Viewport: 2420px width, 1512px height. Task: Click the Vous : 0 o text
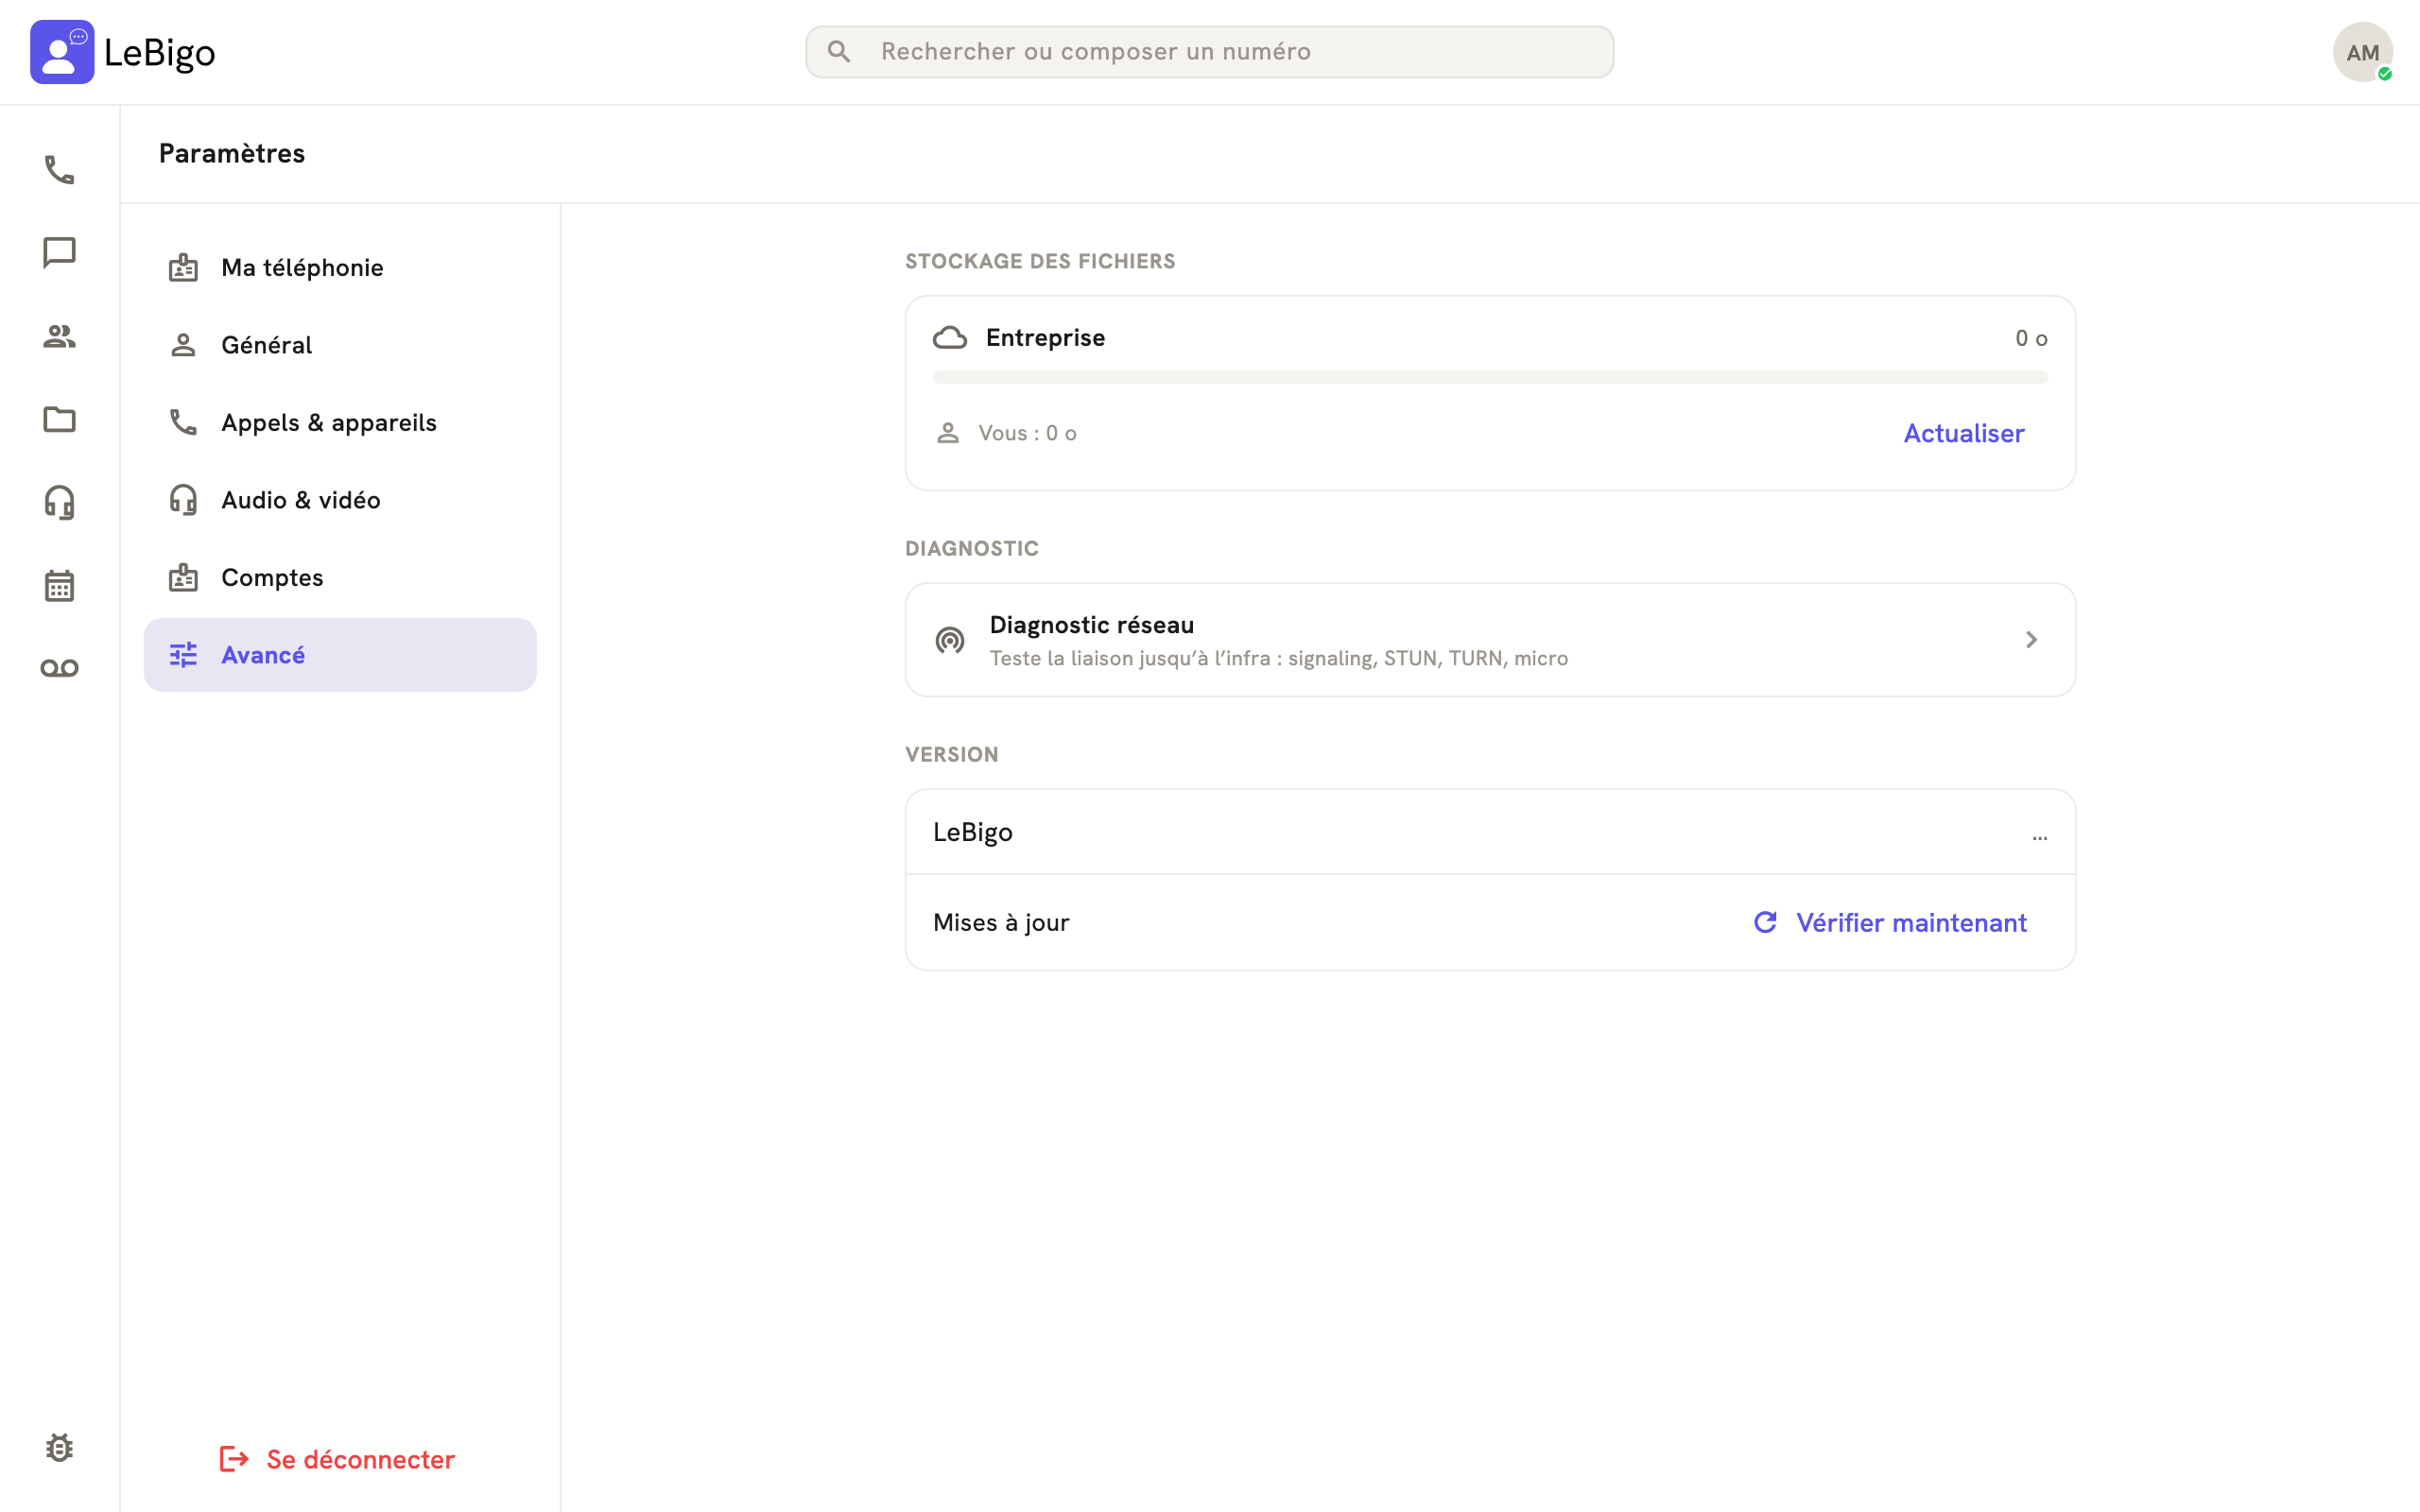pyautogui.click(x=1027, y=433)
